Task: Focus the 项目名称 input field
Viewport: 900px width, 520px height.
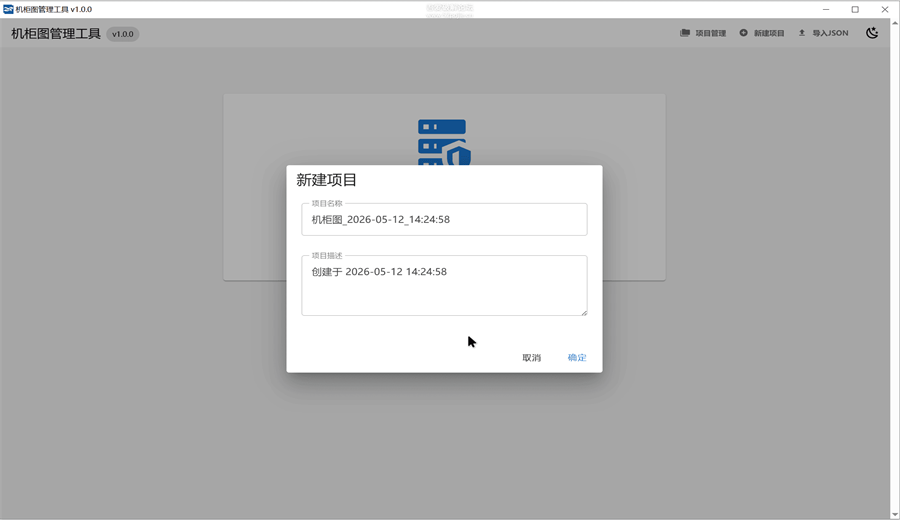Action: coord(444,219)
